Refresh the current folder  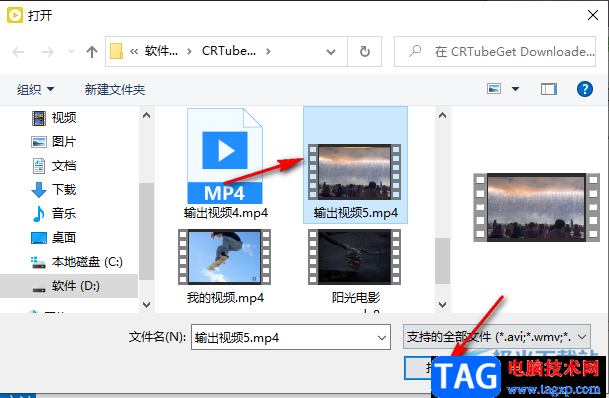(365, 52)
